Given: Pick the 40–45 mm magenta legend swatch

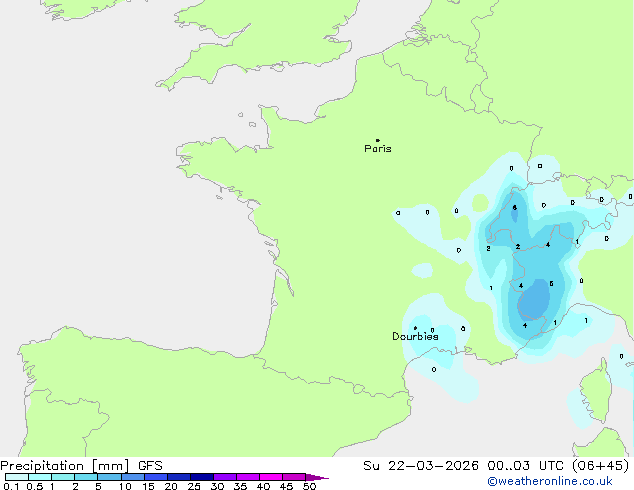Looking at the screenshot, I should pos(271,477).
